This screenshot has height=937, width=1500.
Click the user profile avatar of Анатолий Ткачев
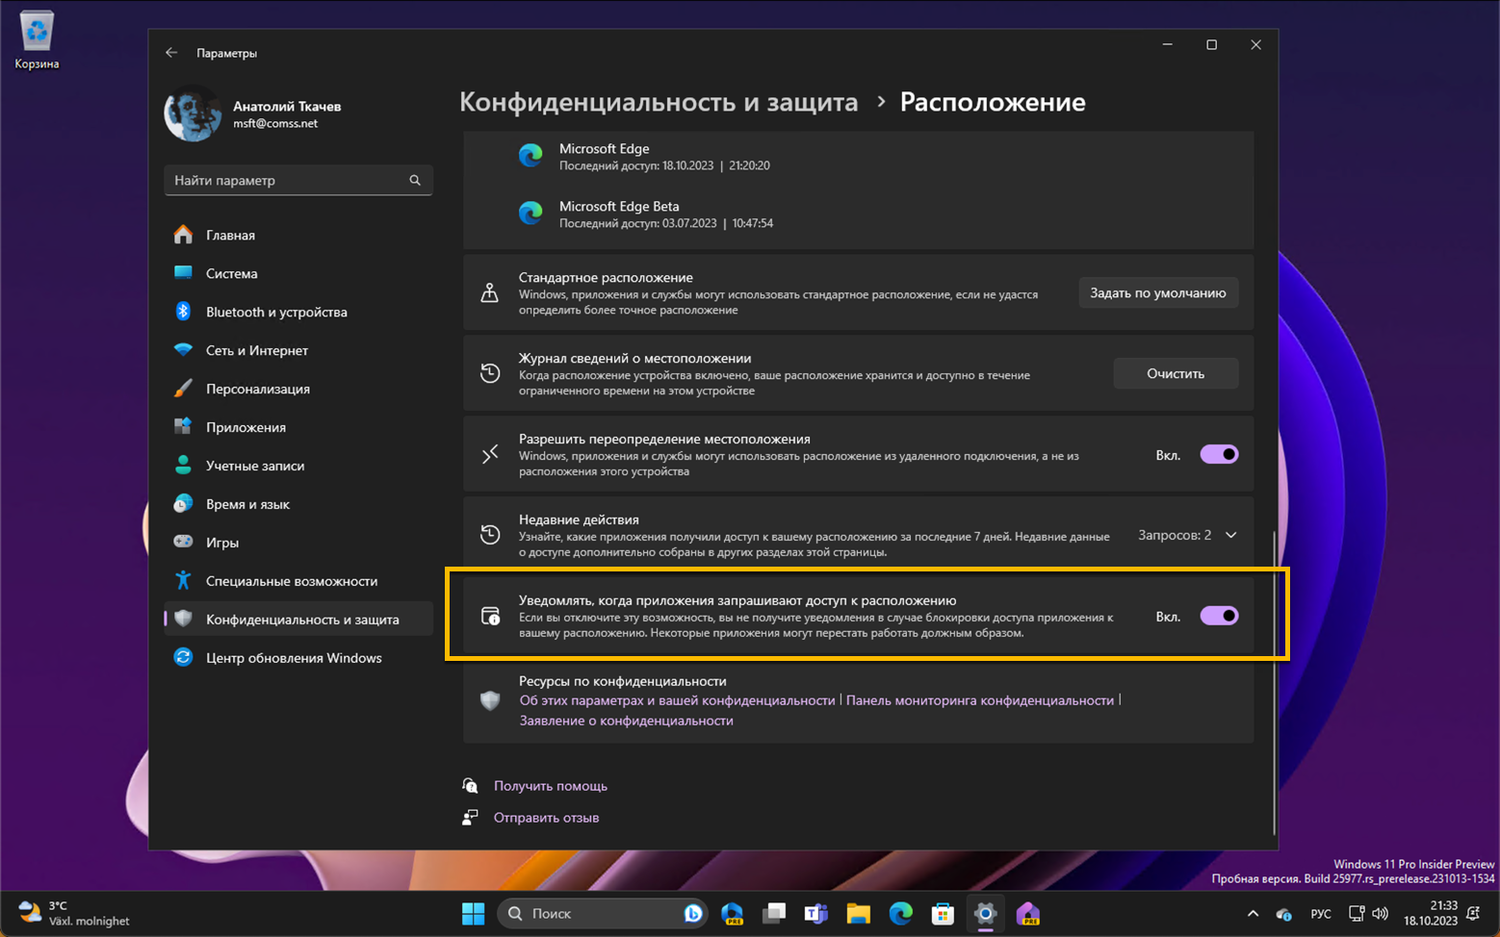192,114
